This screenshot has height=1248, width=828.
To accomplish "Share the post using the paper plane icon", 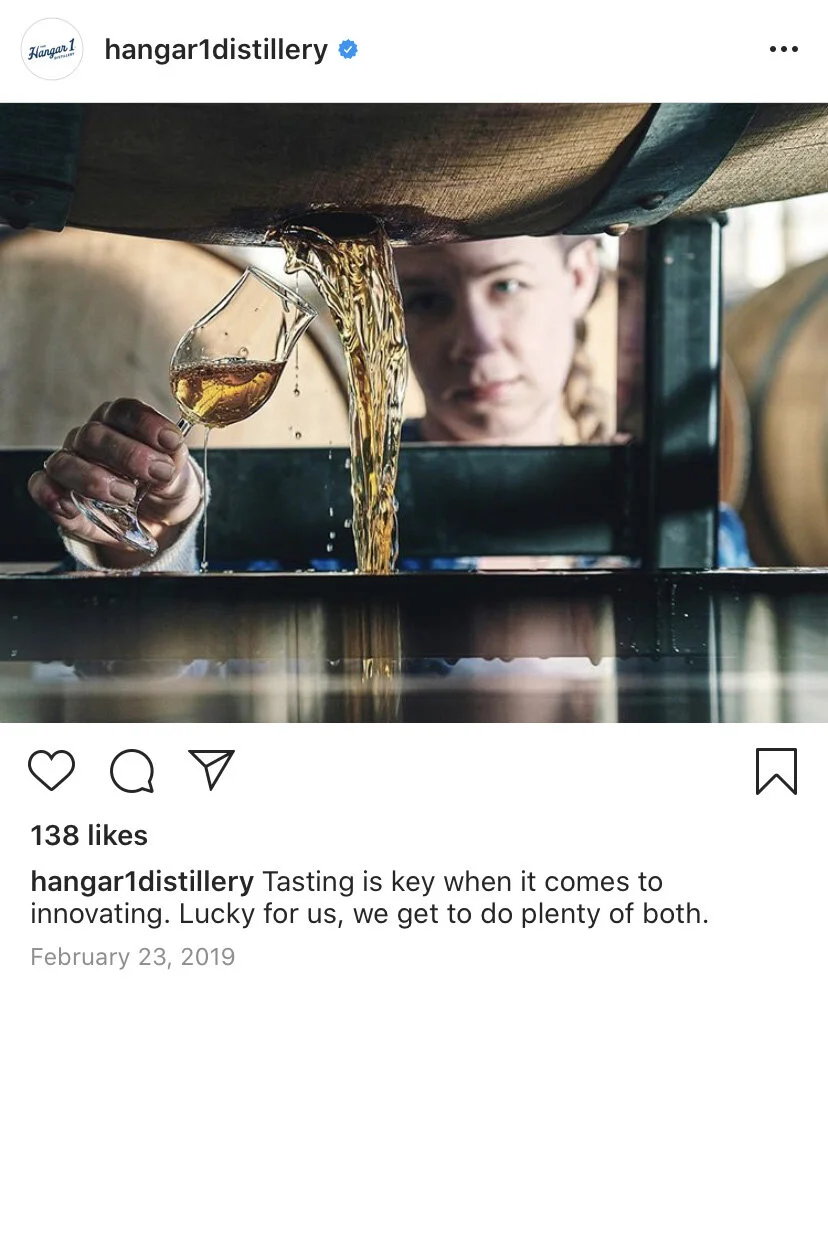I will click(x=212, y=770).
